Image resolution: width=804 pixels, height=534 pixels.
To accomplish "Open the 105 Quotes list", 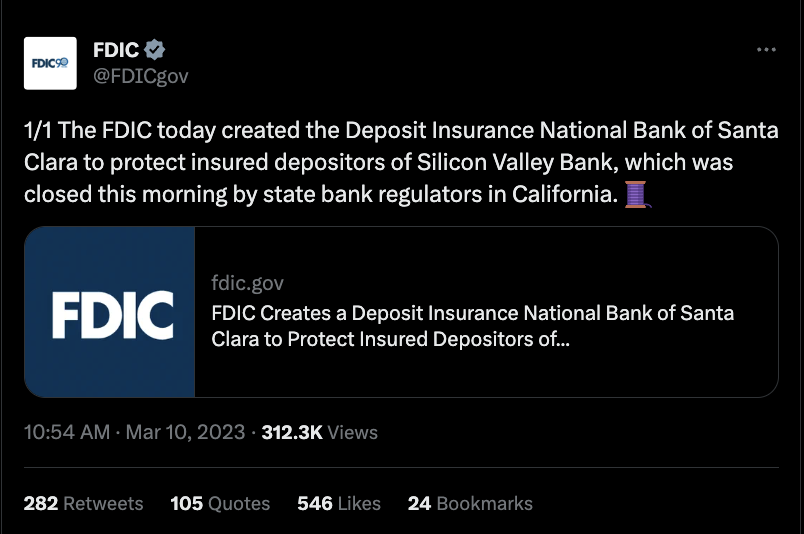I will pyautogui.click(x=220, y=503).
